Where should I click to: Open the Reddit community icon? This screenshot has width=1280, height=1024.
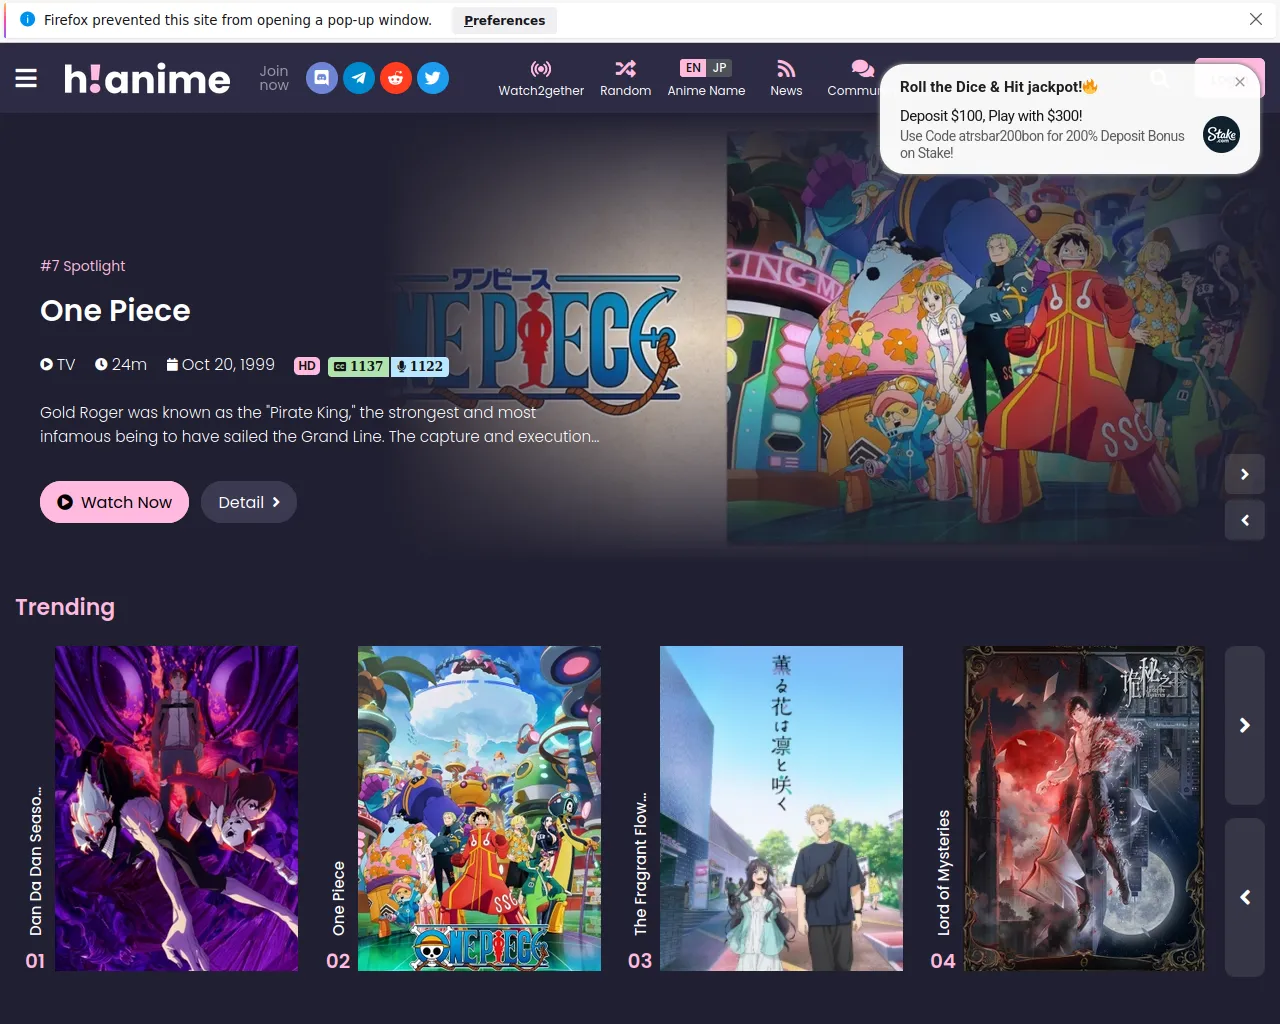pyautogui.click(x=396, y=78)
